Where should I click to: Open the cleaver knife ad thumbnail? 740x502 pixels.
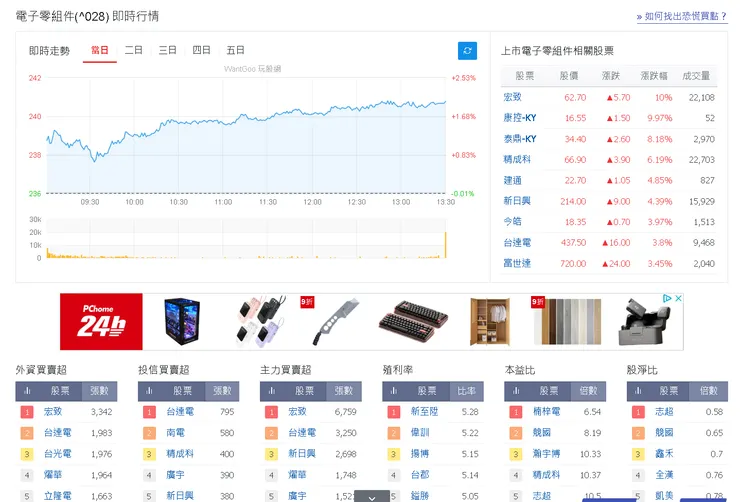click(x=336, y=322)
